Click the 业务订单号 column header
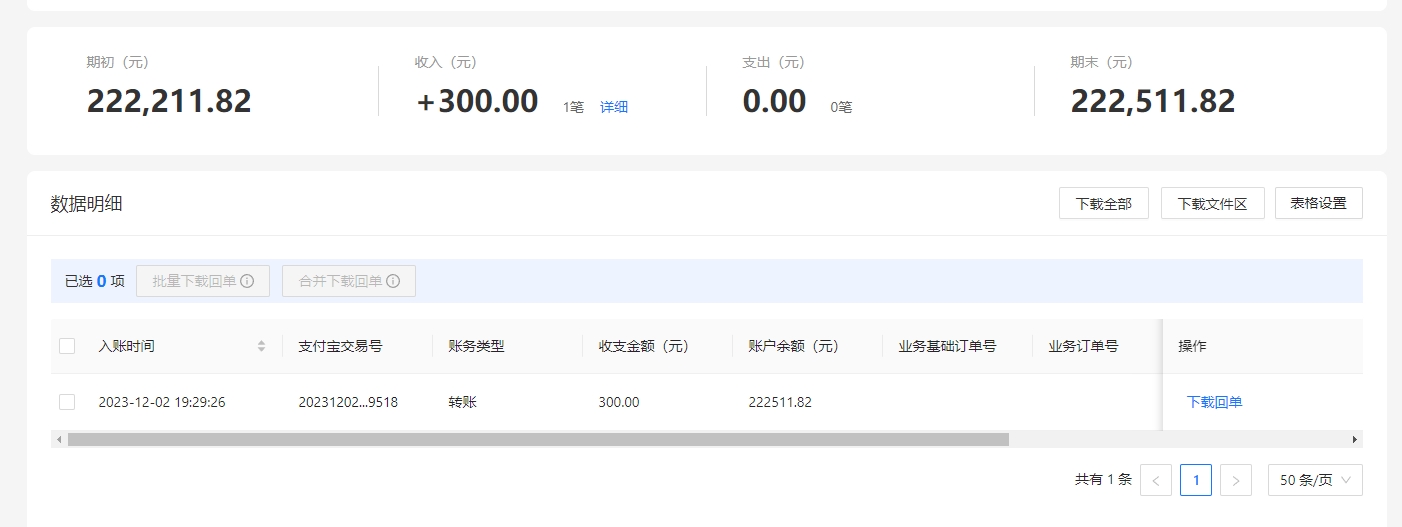The image size is (1402, 527). pyautogui.click(x=1083, y=346)
